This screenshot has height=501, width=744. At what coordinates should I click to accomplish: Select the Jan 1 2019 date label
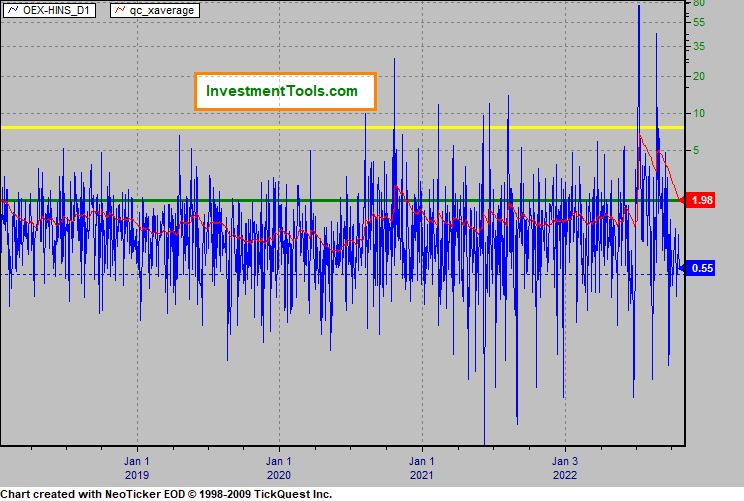(137, 468)
